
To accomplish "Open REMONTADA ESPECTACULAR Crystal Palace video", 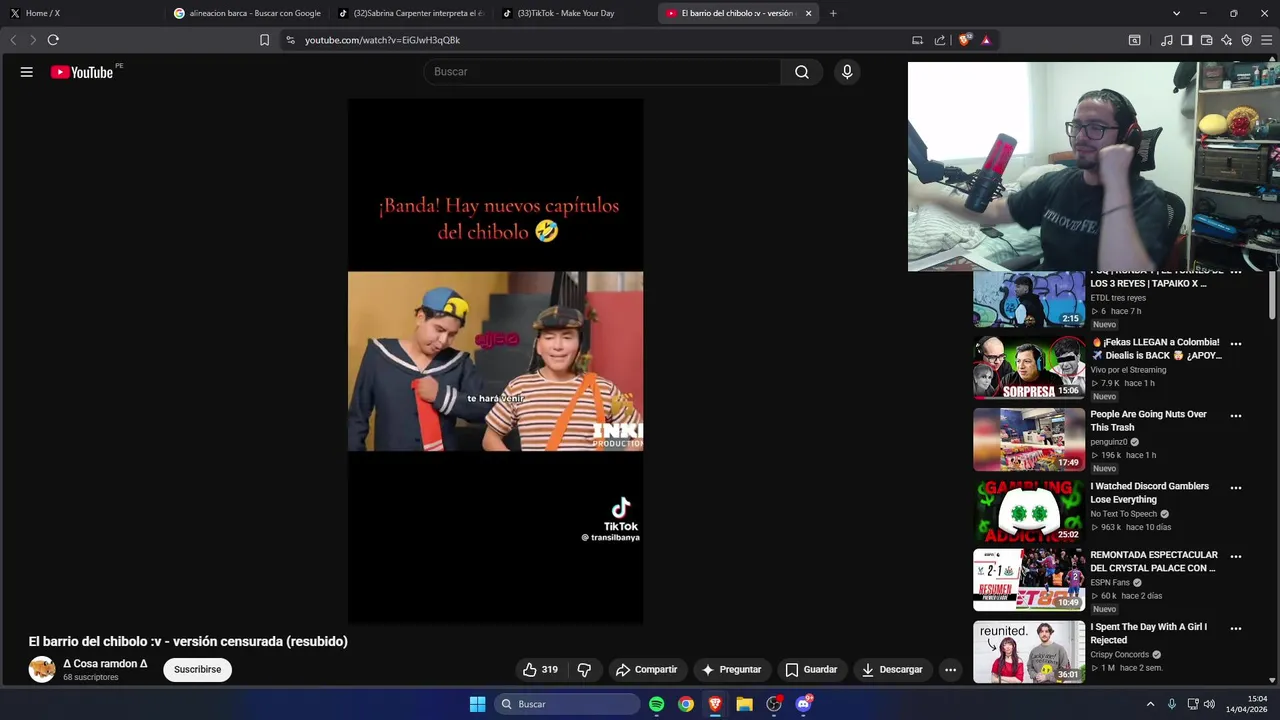I will (x=1153, y=561).
